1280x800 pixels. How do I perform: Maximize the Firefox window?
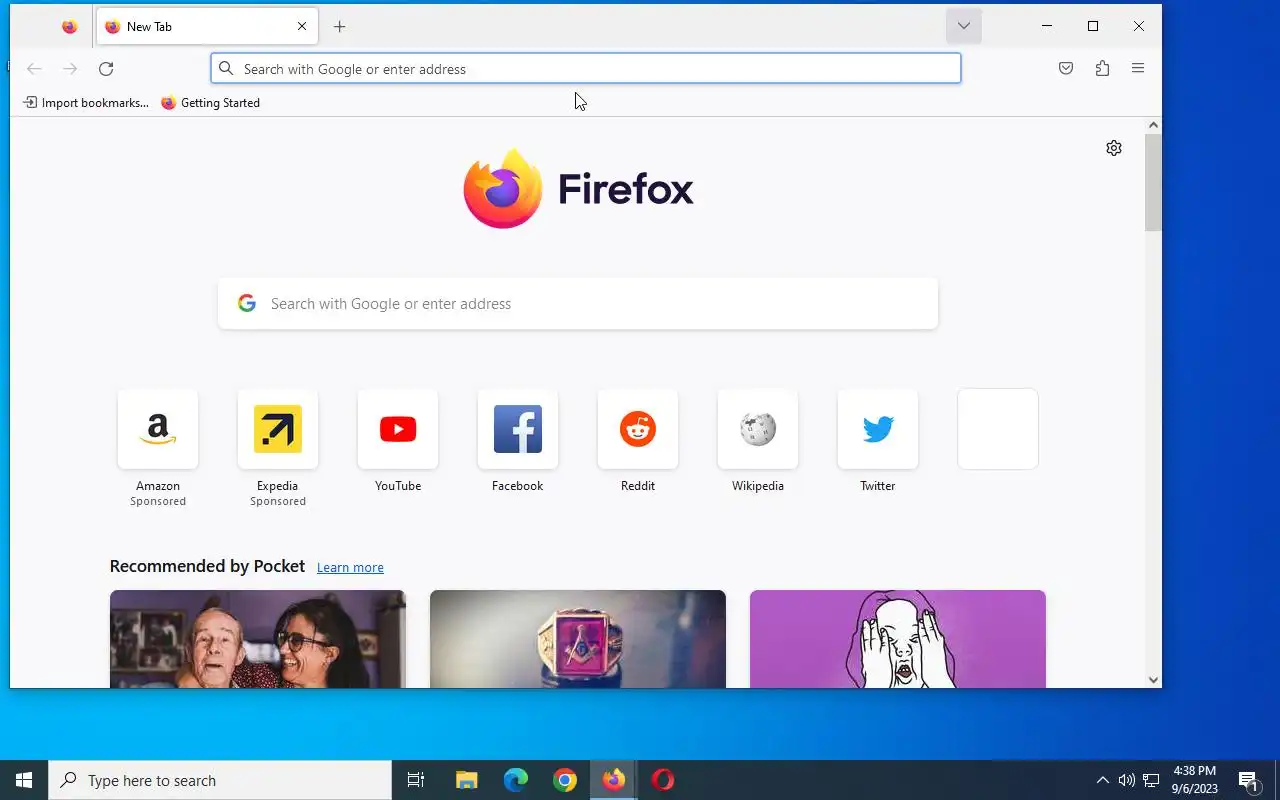tap(1093, 26)
